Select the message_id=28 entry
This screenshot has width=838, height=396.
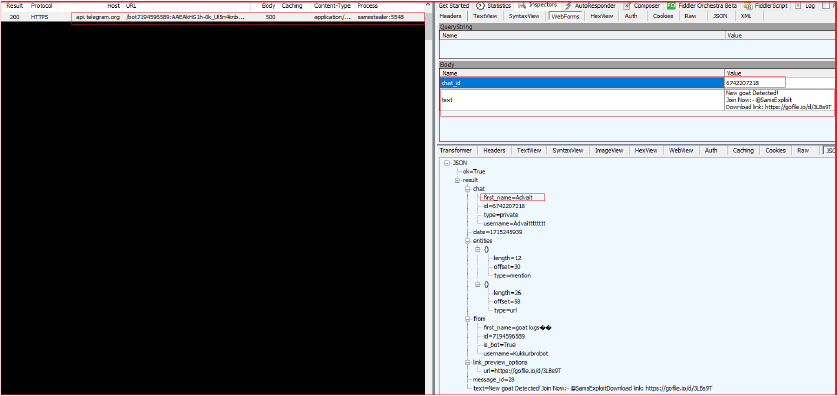[493, 379]
